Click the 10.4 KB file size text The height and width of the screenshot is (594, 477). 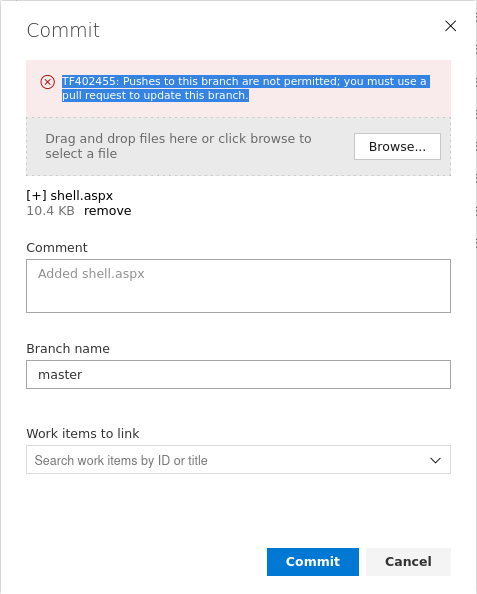[50, 211]
